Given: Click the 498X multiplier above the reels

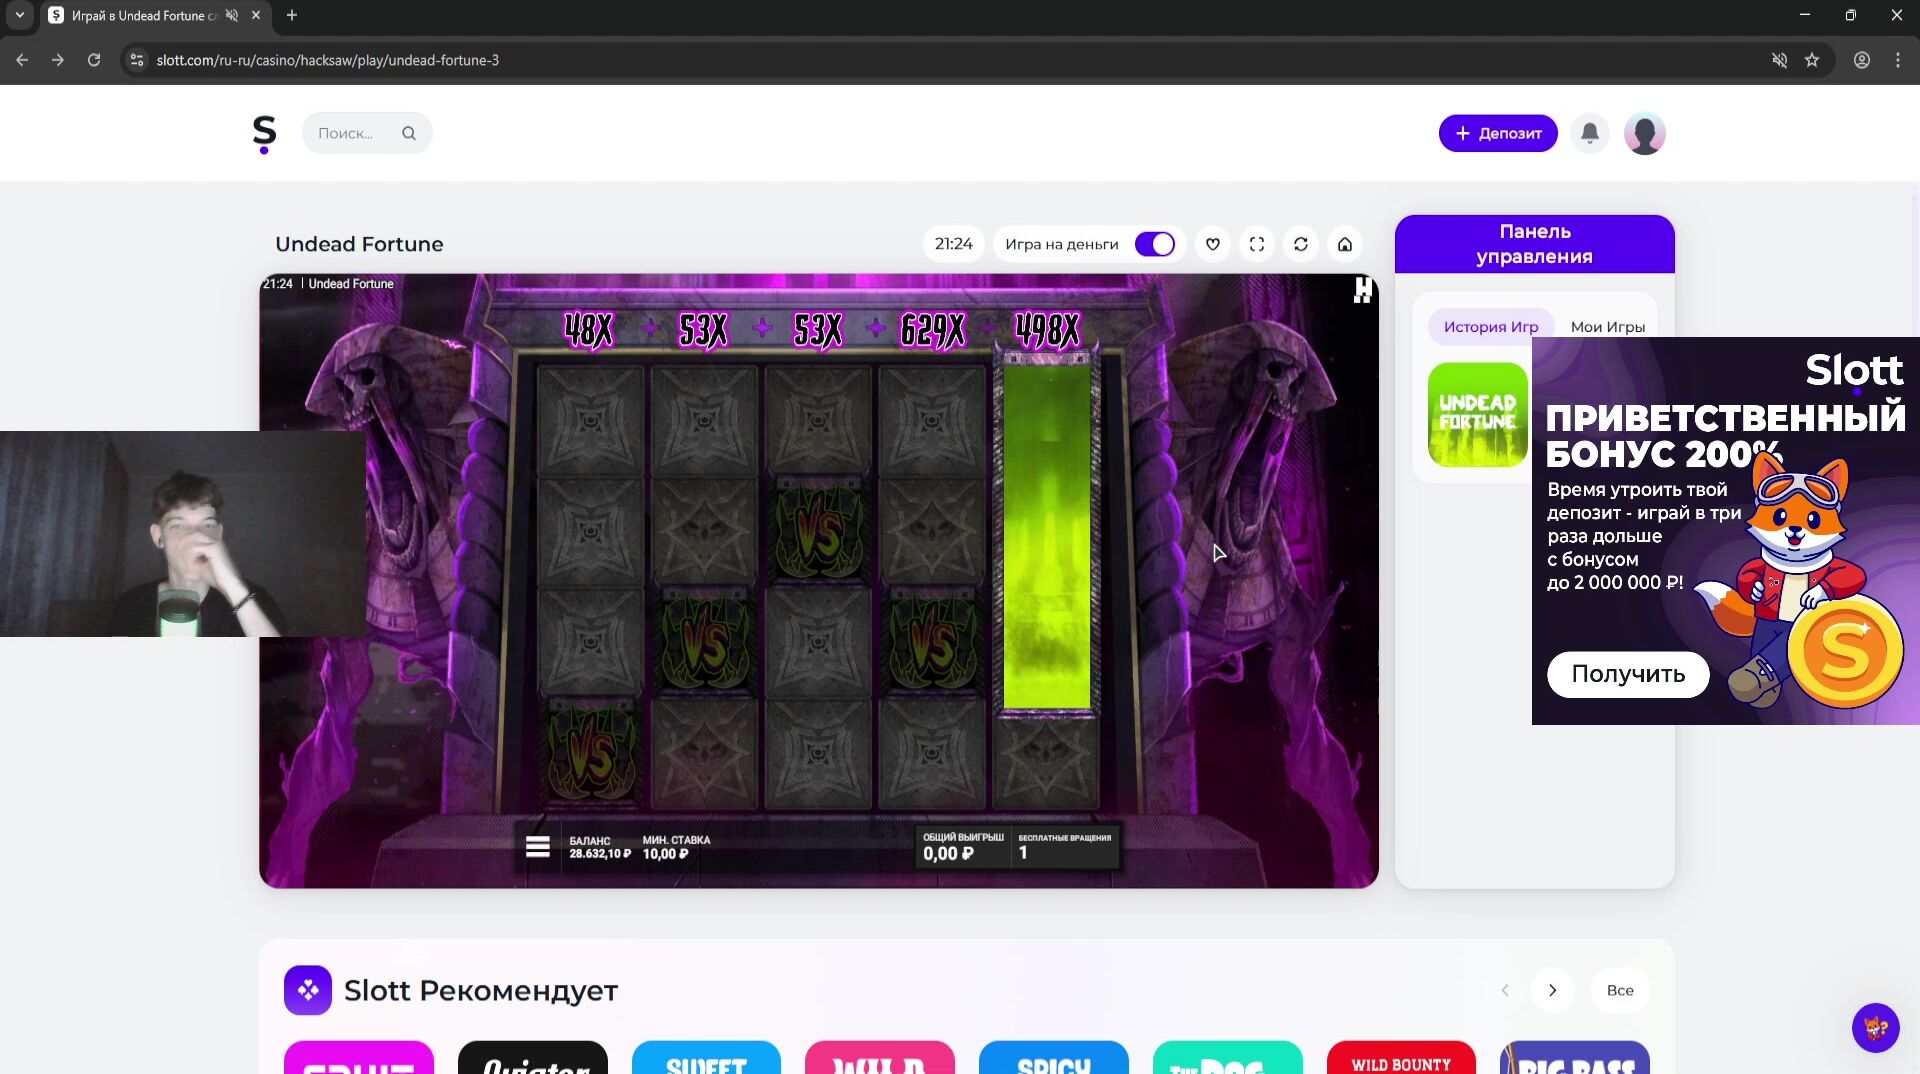Looking at the screenshot, I should 1048,329.
